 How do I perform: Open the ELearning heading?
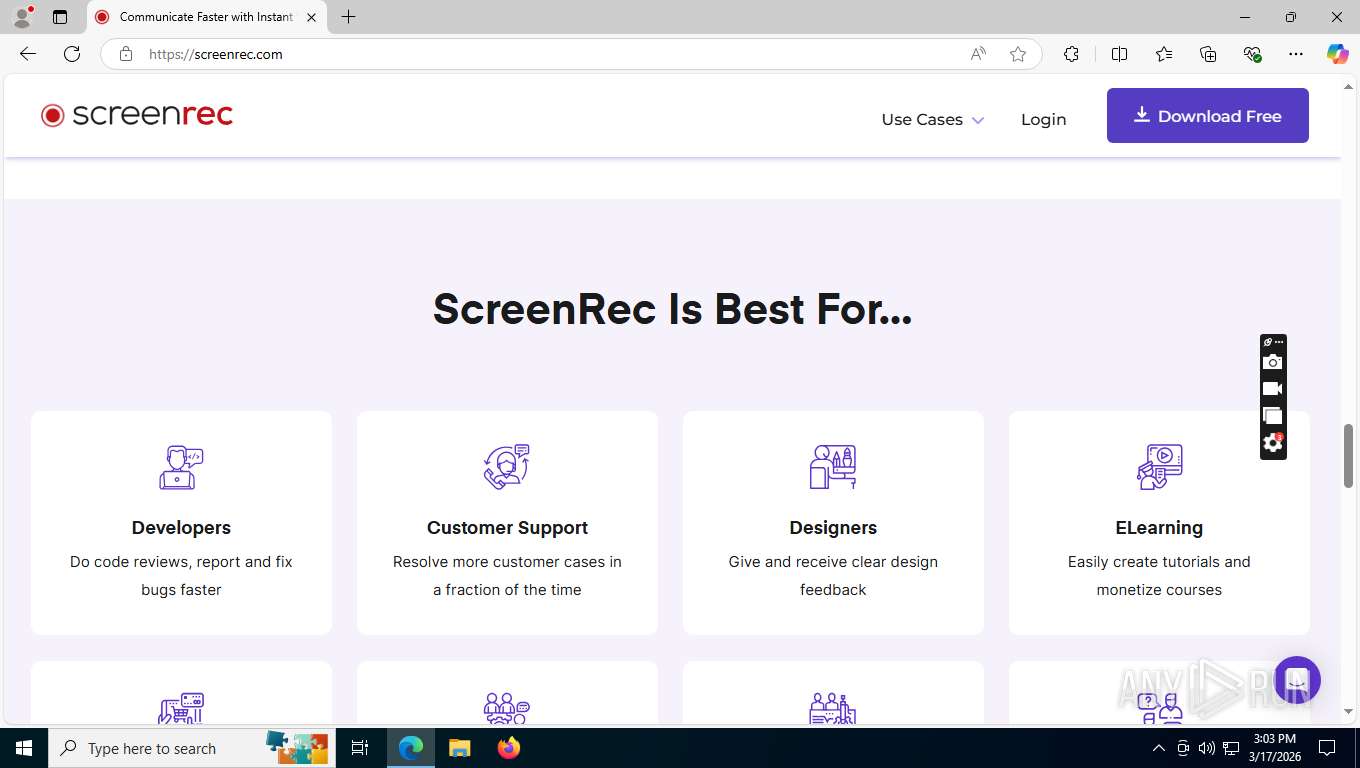(x=1159, y=528)
